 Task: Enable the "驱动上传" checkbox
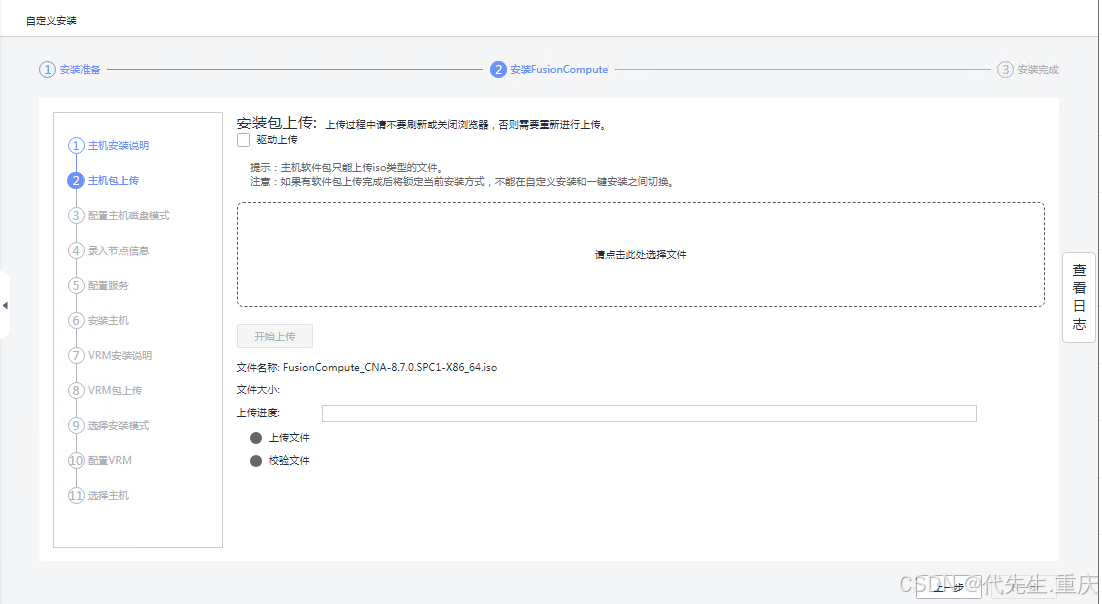(x=243, y=139)
